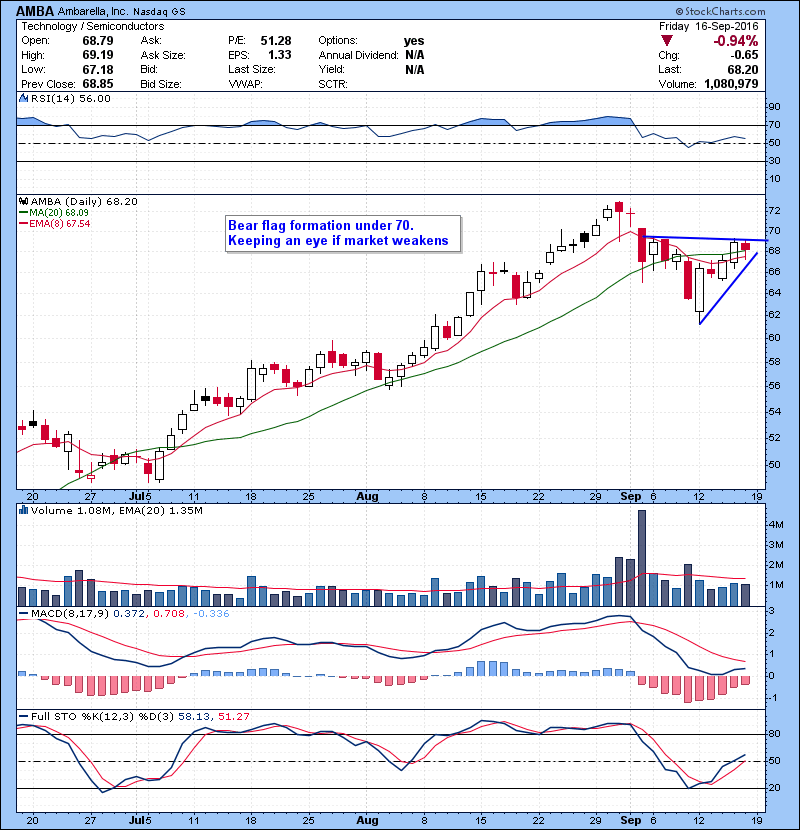Click the High value 69.19

(x=98, y=55)
